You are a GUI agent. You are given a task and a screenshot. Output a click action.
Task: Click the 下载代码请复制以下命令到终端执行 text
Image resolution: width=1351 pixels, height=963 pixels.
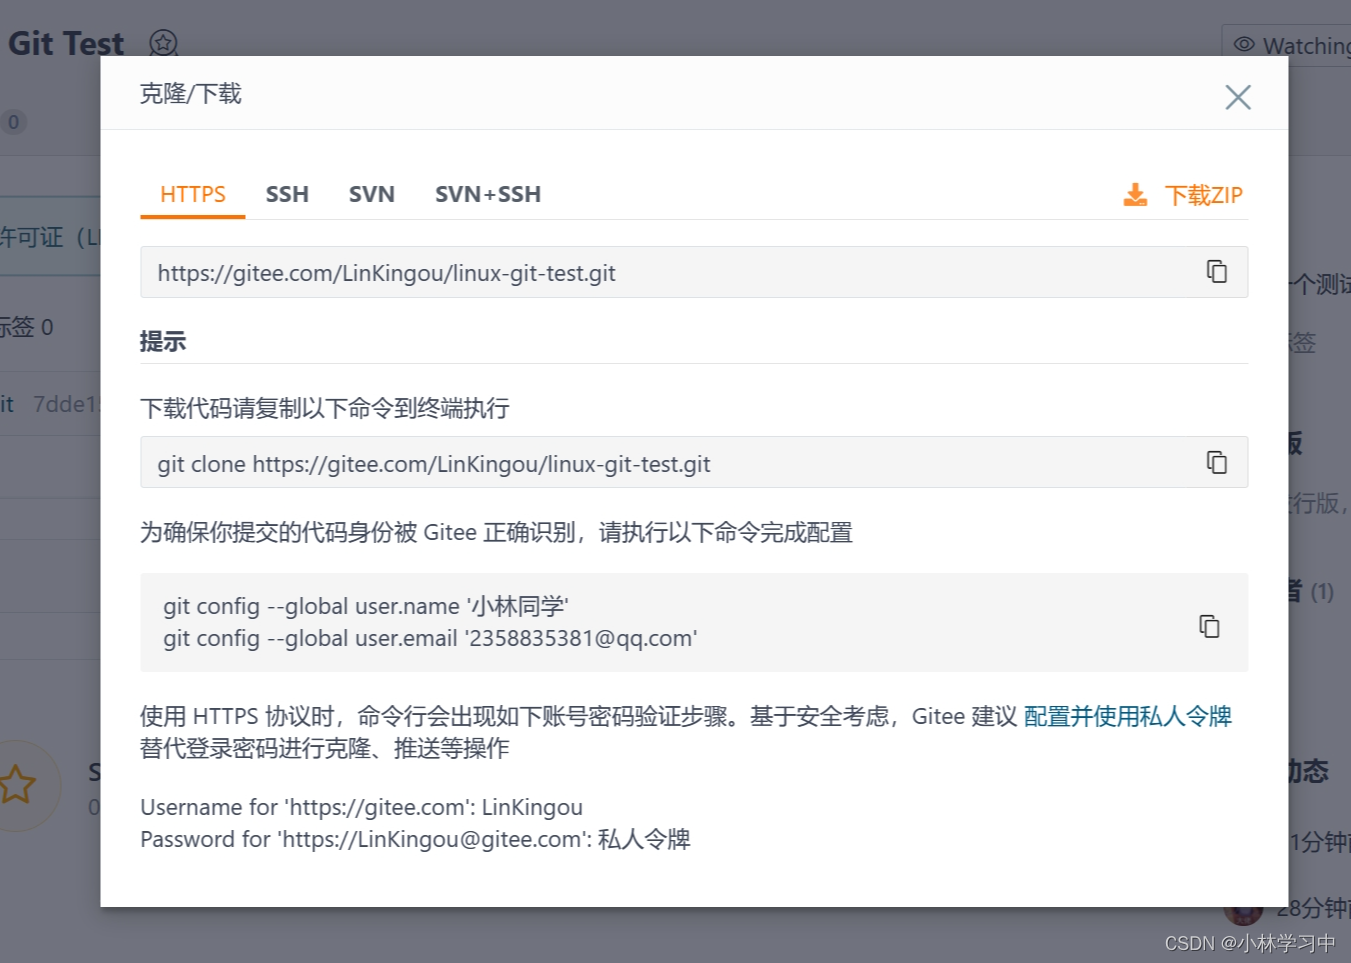pos(325,408)
